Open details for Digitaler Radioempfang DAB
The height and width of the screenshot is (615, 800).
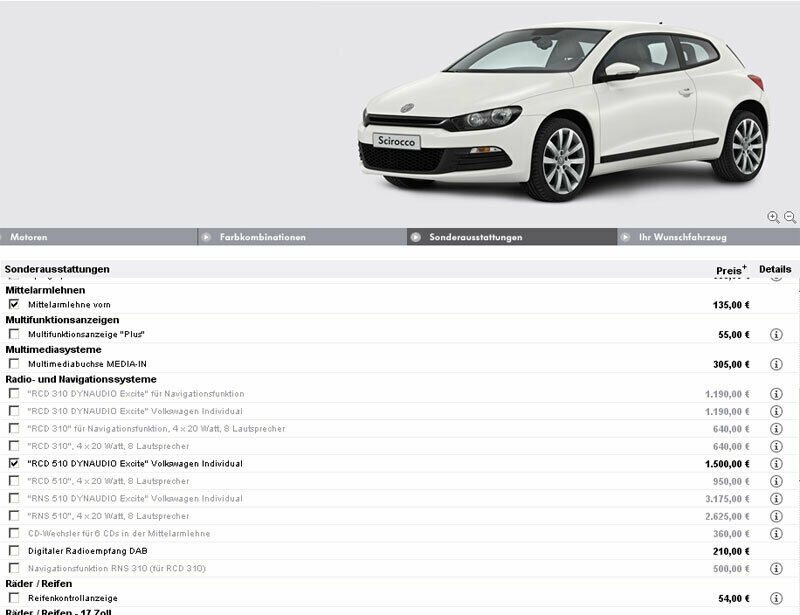coord(775,550)
